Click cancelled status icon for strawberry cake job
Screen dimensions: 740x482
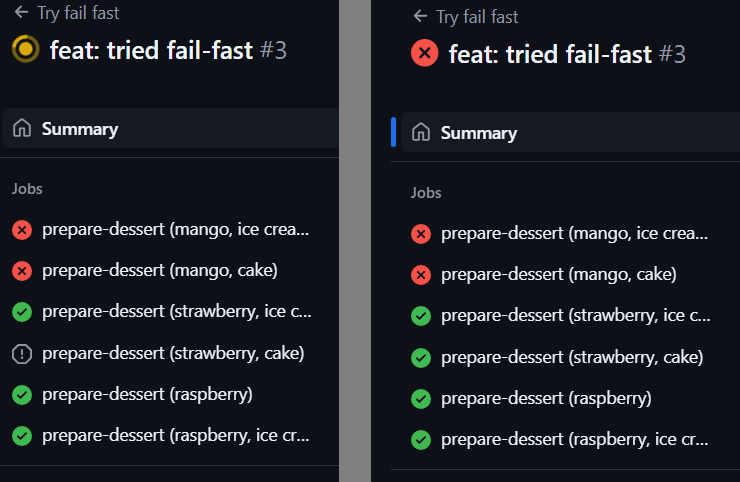pyautogui.click(x=22, y=353)
